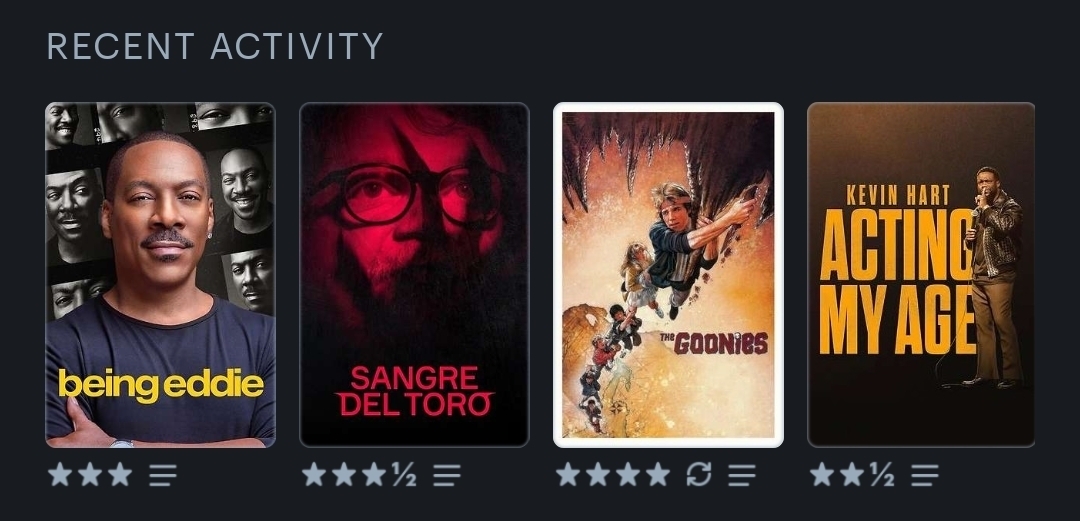Open the review icon under Sangre Del Toro

coord(447,475)
